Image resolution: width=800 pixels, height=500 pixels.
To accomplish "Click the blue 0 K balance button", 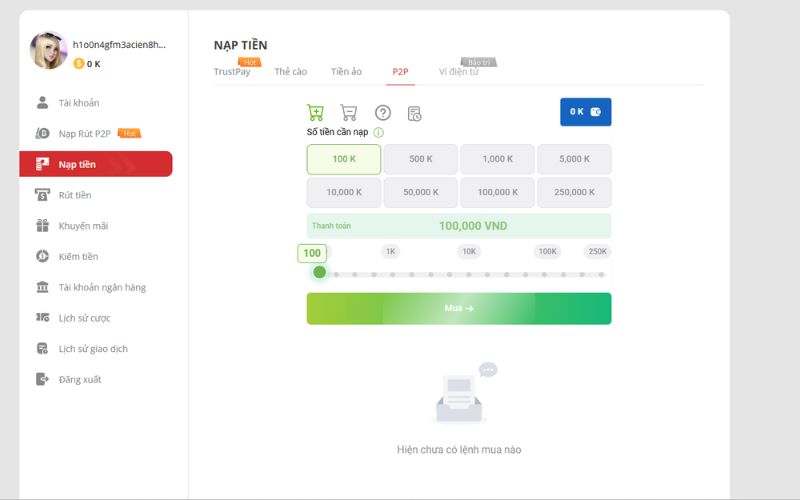I will pos(585,112).
